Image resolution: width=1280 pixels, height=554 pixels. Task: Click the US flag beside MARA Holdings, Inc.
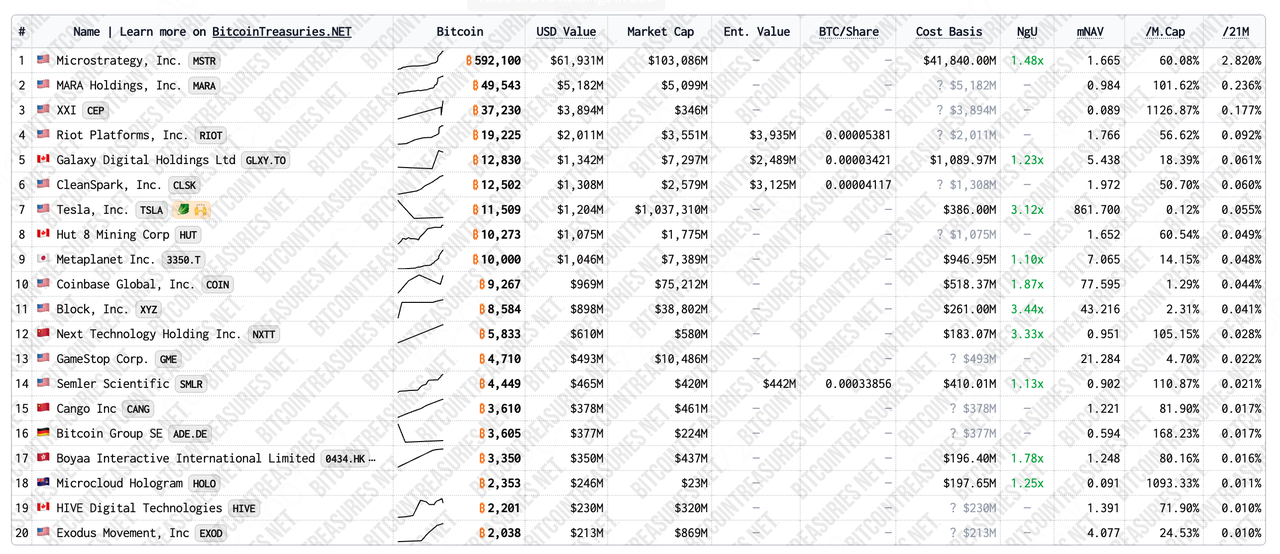click(43, 86)
